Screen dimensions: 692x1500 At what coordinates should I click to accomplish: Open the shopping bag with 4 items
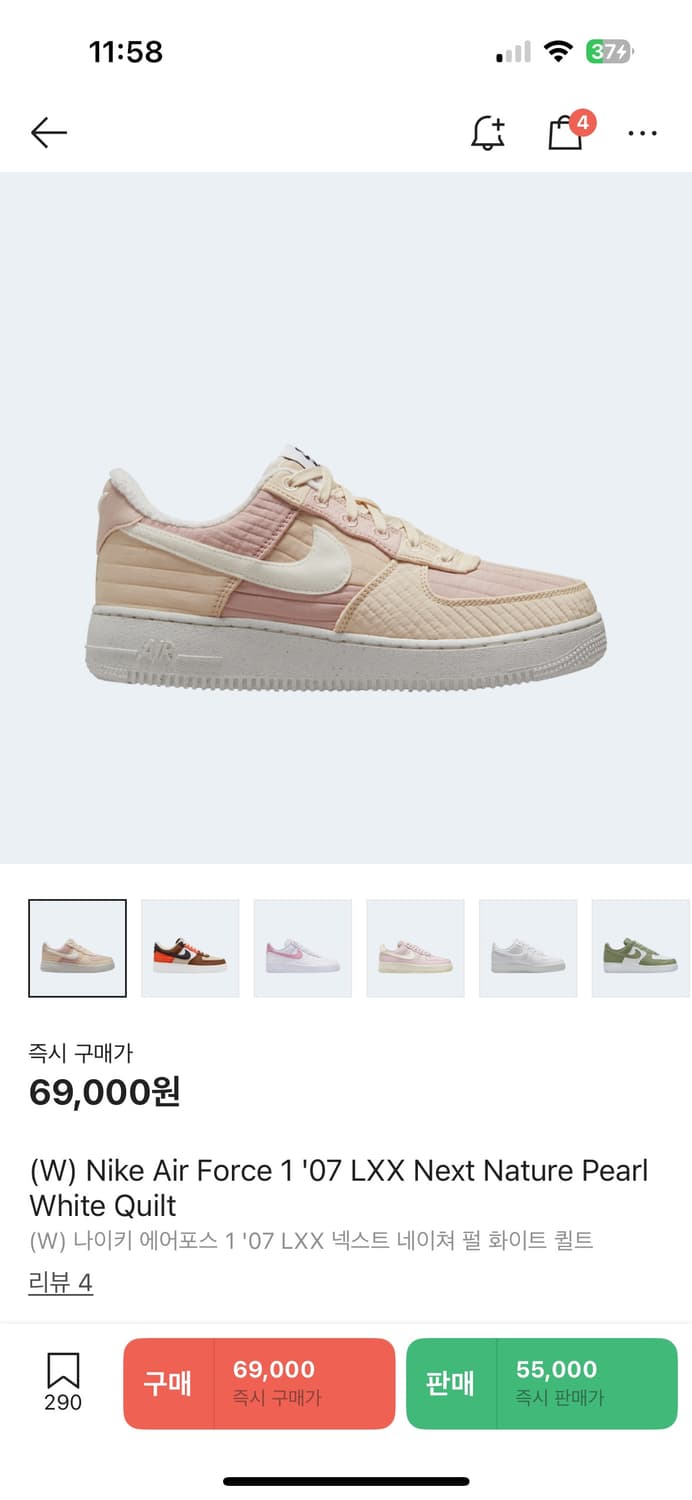point(570,131)
